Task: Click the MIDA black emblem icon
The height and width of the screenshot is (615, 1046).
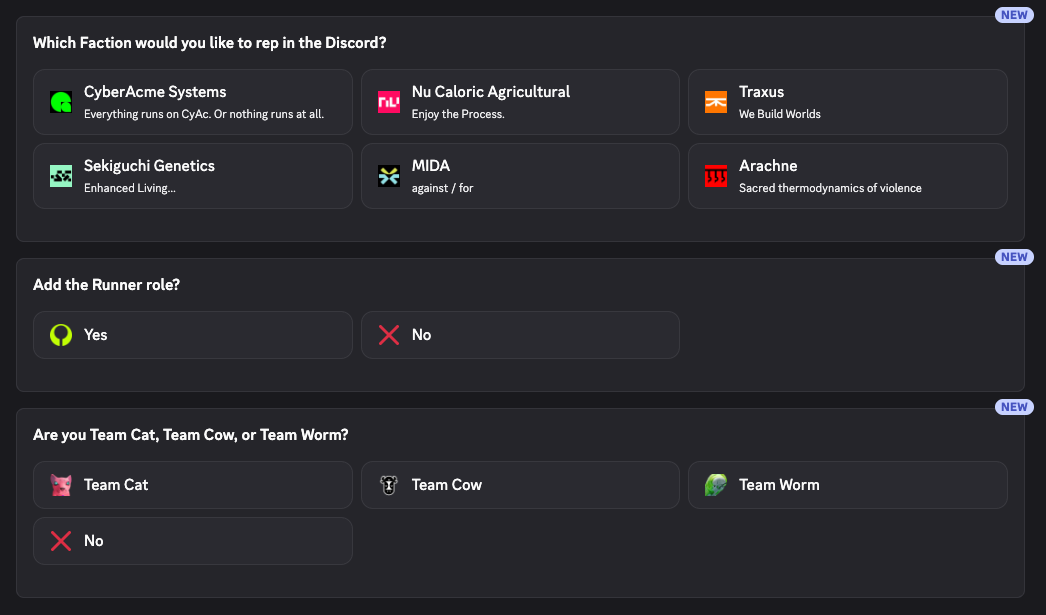Action: click(x=388, y=175)
